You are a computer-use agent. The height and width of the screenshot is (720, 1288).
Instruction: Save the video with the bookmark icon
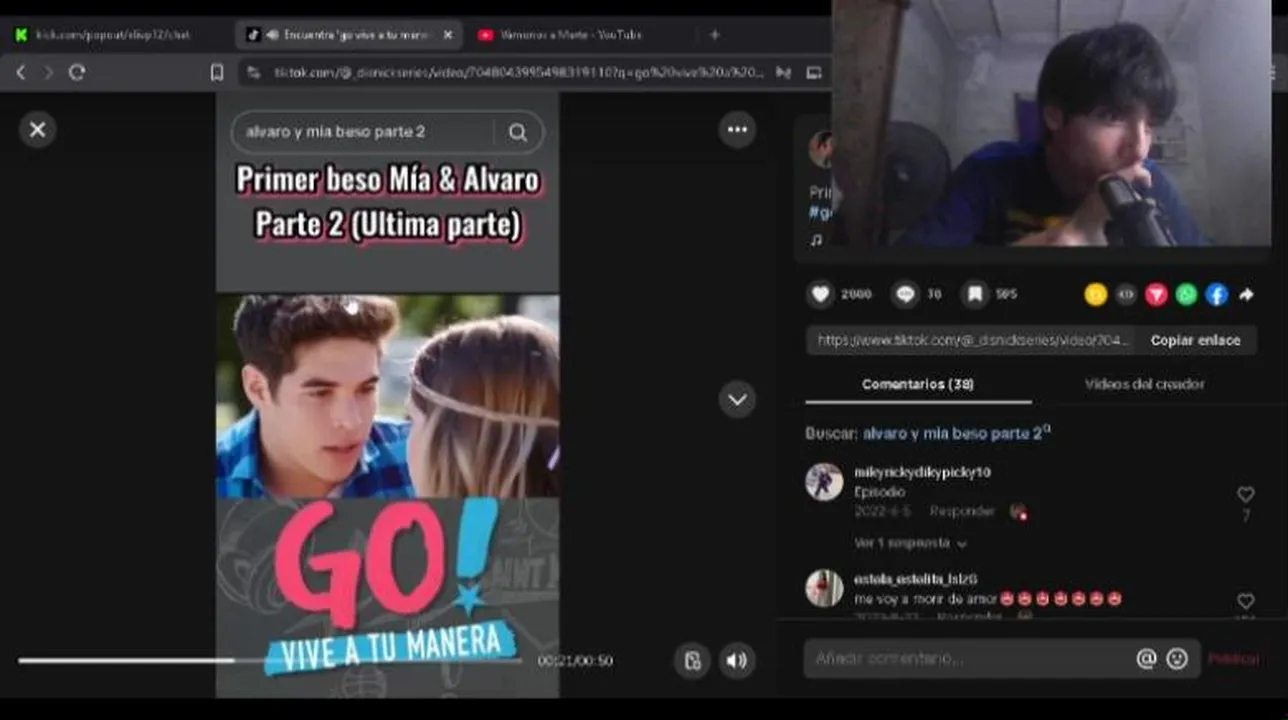click(x=974, y=294)
